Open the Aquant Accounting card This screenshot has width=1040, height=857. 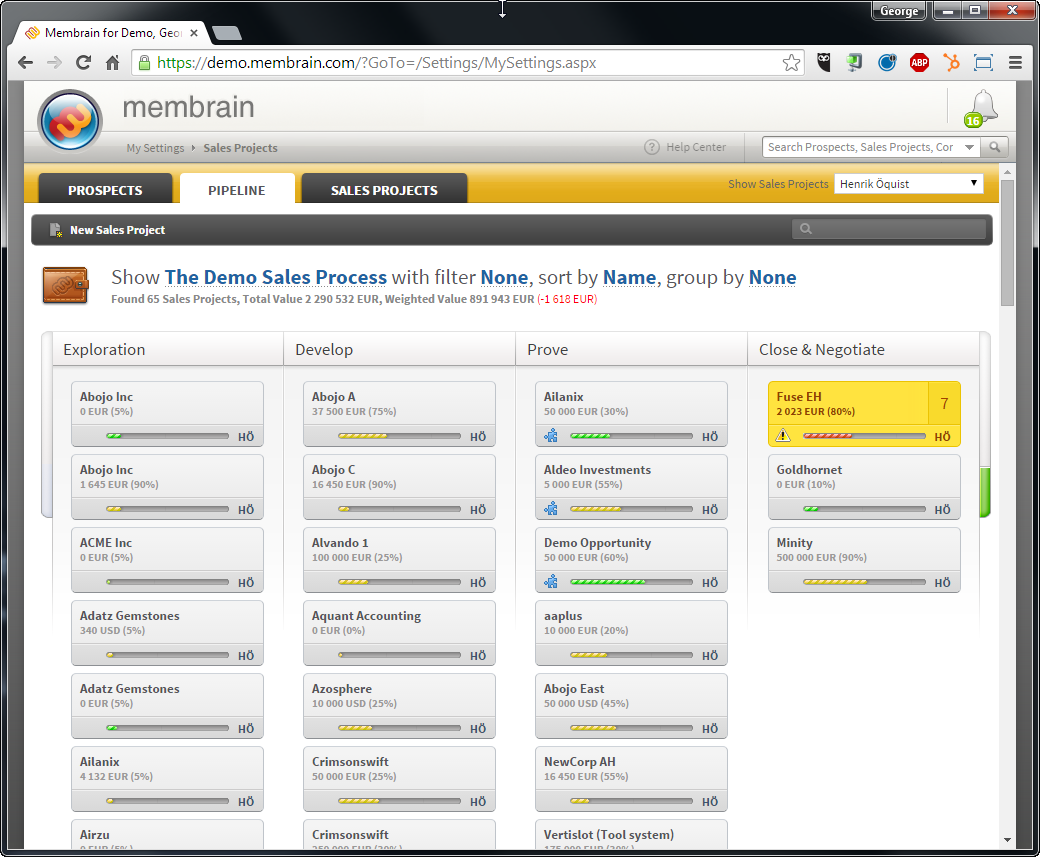pos(399,633)
